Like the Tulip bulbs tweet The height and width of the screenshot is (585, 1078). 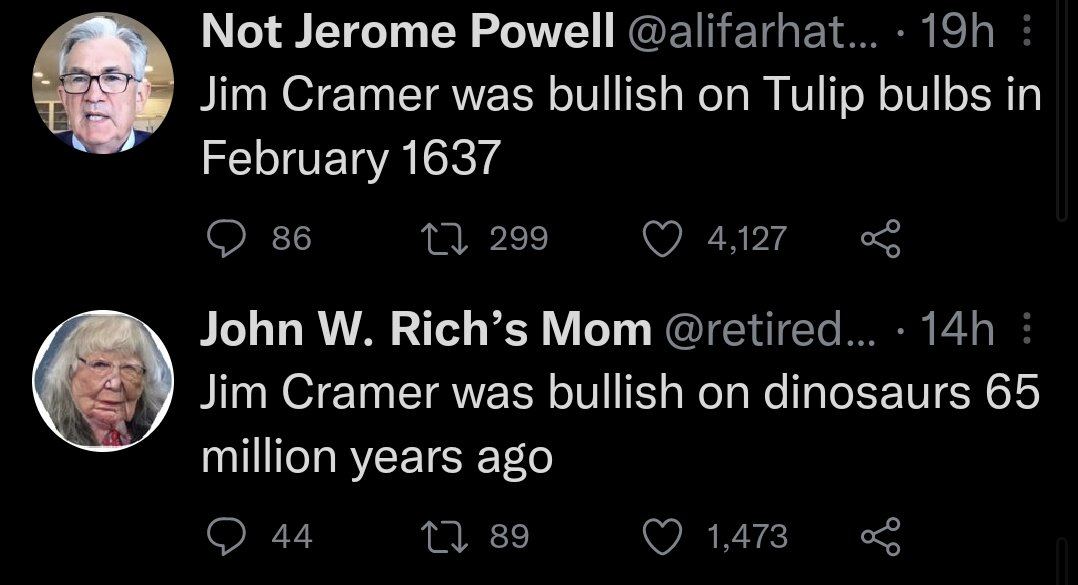point(662,239)
